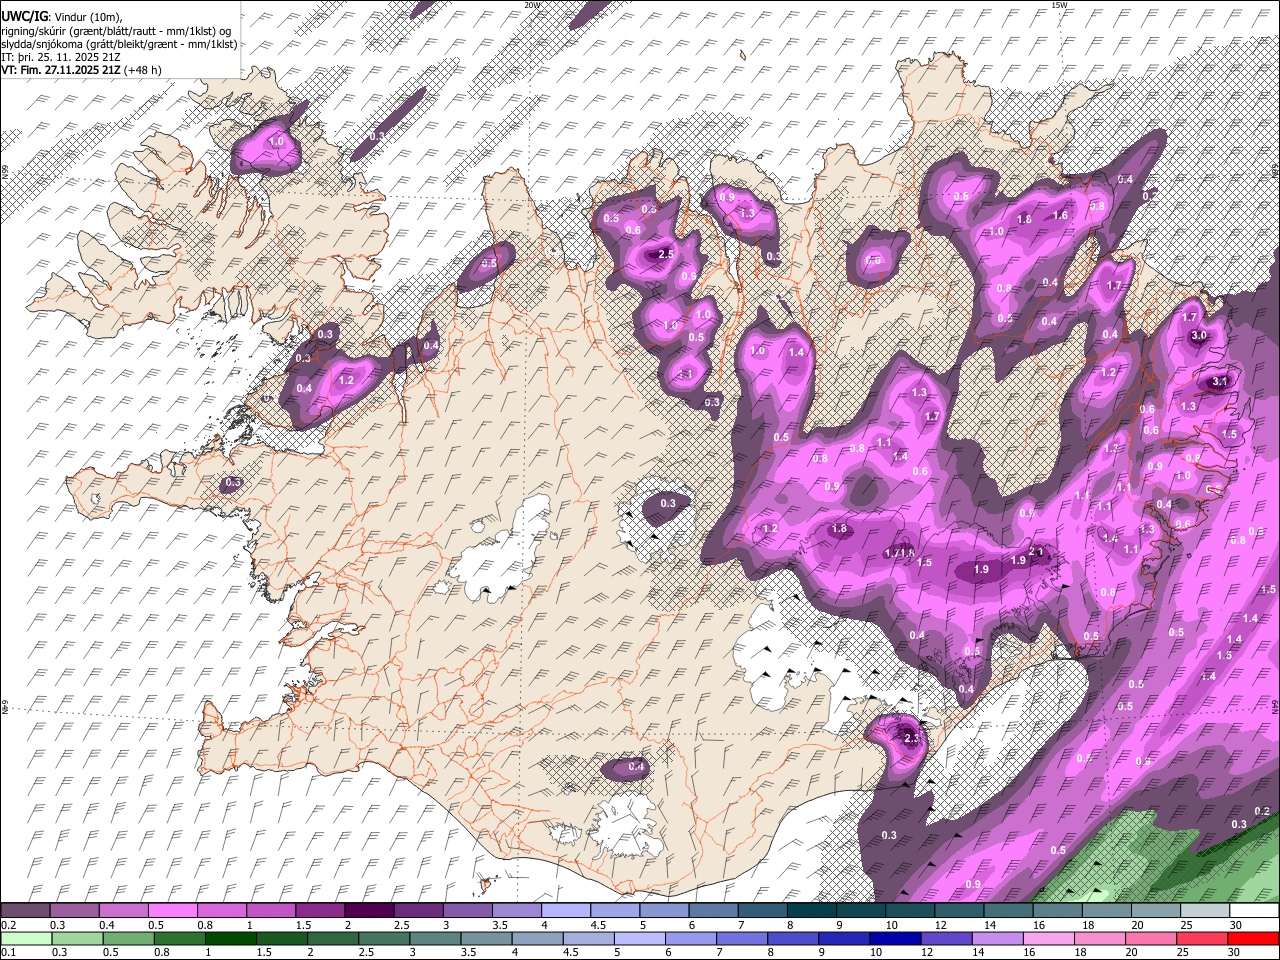Pick the pale lavender 4 snow scale swatch
Image resolution: width=1280 pixels, height=960 pixels.
coord(564,911)
